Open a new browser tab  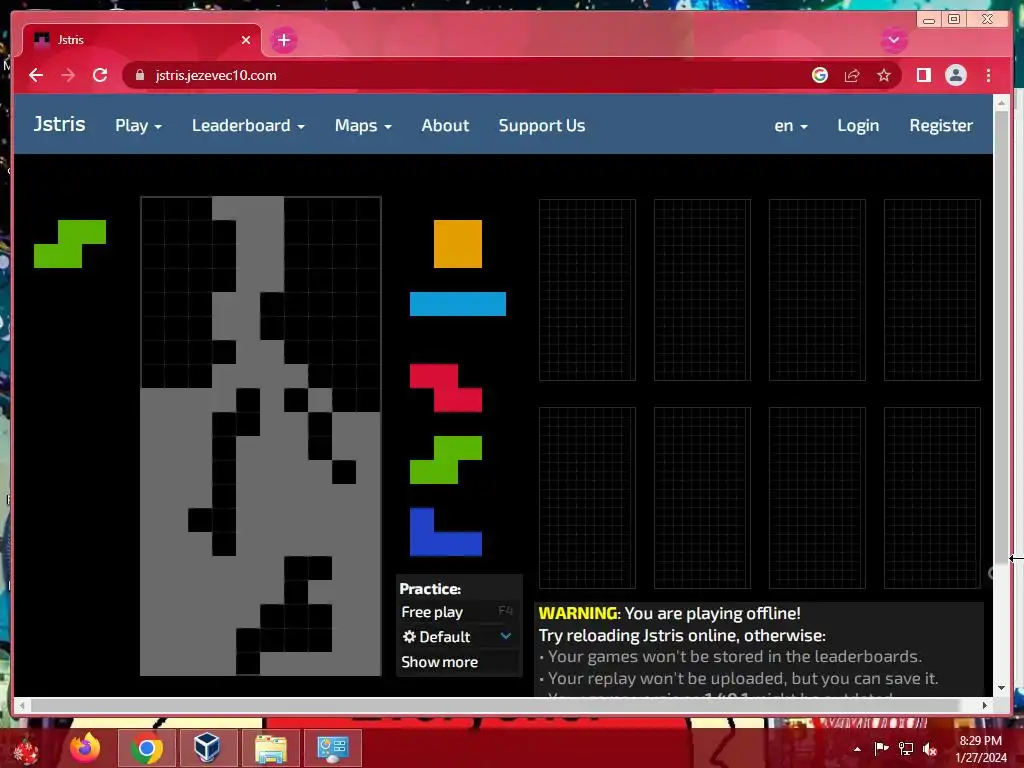coord(283,40)
